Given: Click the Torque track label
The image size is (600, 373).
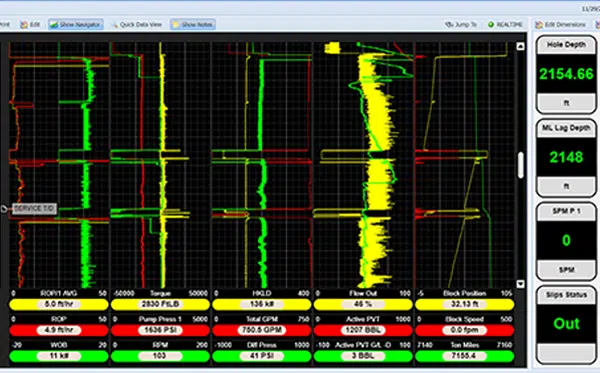Looking at the screenshot, I should [x=160, y=293].
